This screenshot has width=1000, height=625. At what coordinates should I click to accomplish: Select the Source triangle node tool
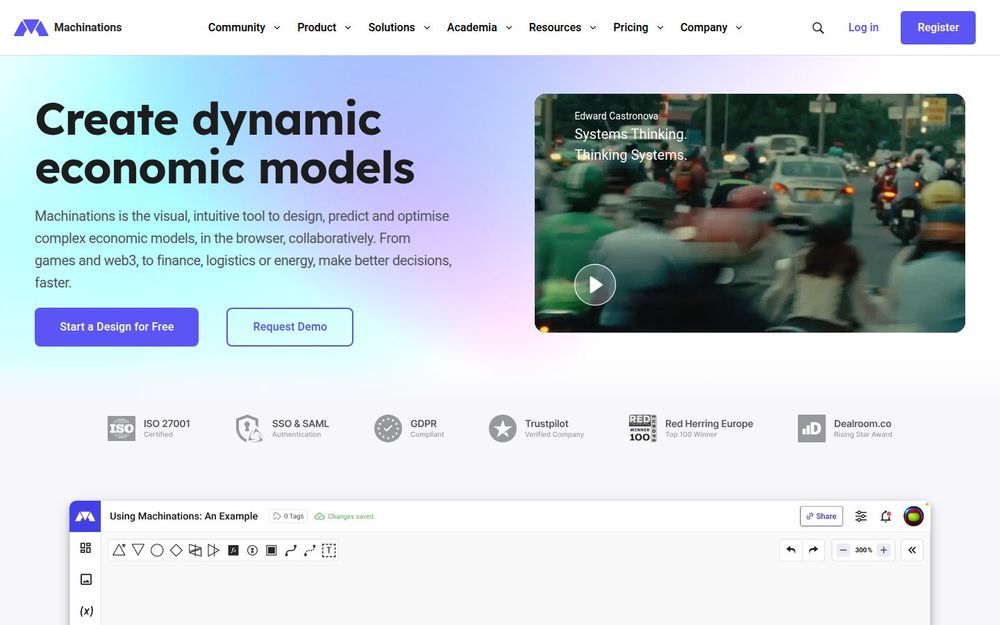pos(119,550)
